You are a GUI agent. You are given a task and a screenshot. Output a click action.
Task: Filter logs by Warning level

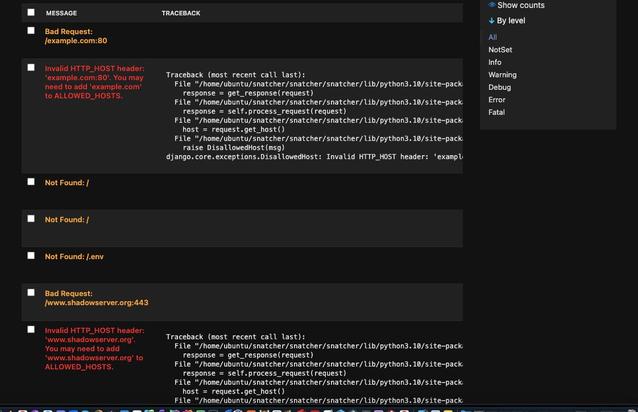point(503,75)
